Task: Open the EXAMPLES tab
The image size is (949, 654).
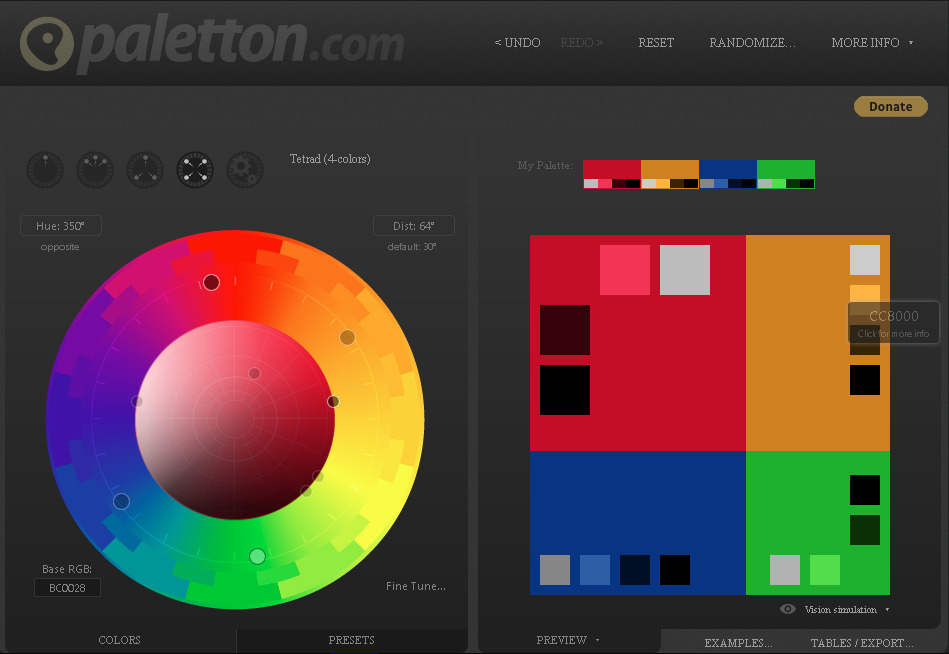Action: tap(738, 643)
